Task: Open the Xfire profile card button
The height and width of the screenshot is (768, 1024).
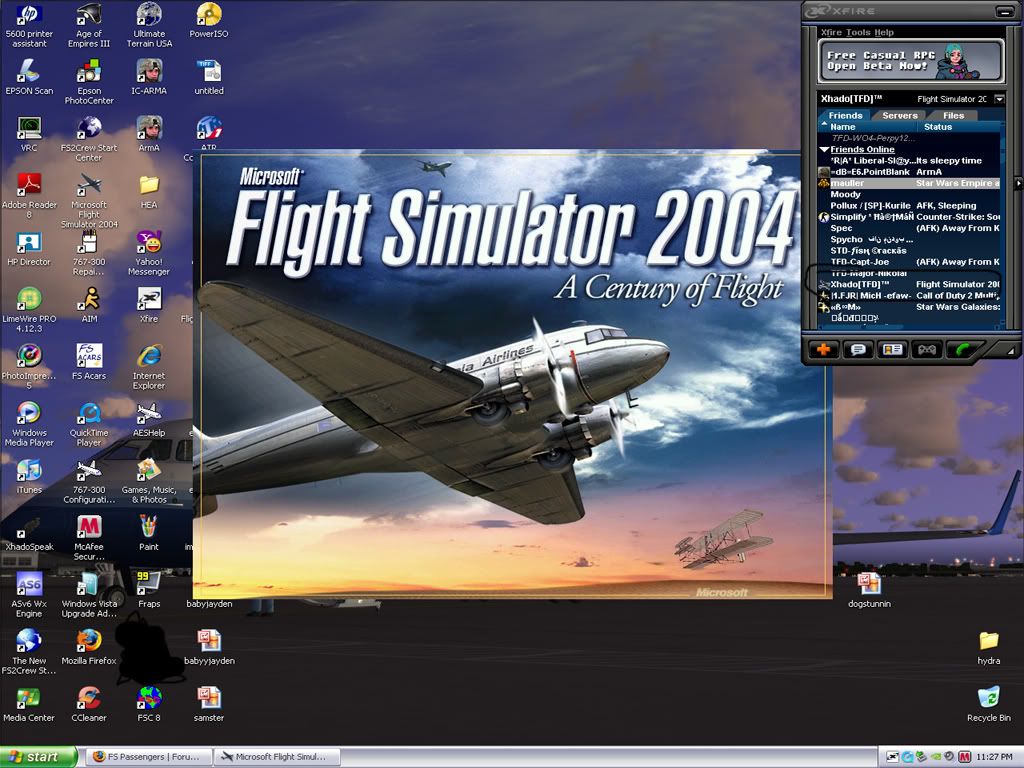Action: 892,350
